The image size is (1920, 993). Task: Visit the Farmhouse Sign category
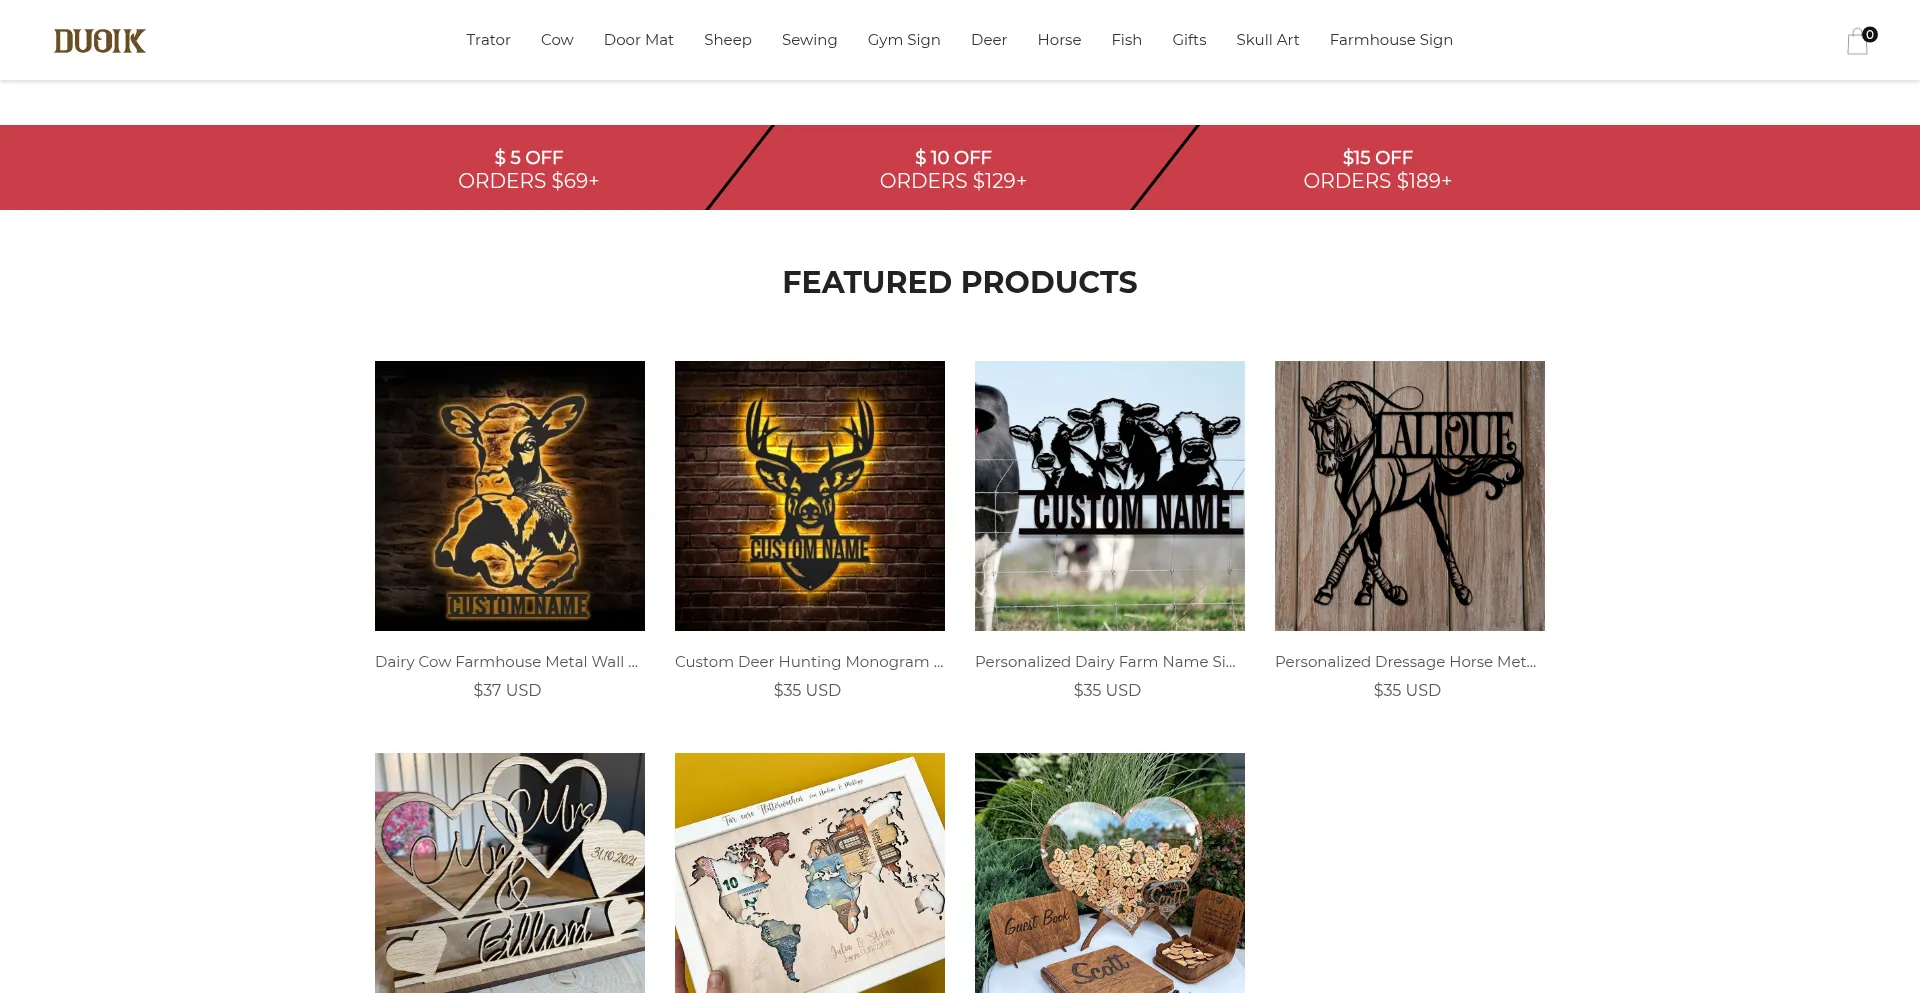pos(1391,40)
